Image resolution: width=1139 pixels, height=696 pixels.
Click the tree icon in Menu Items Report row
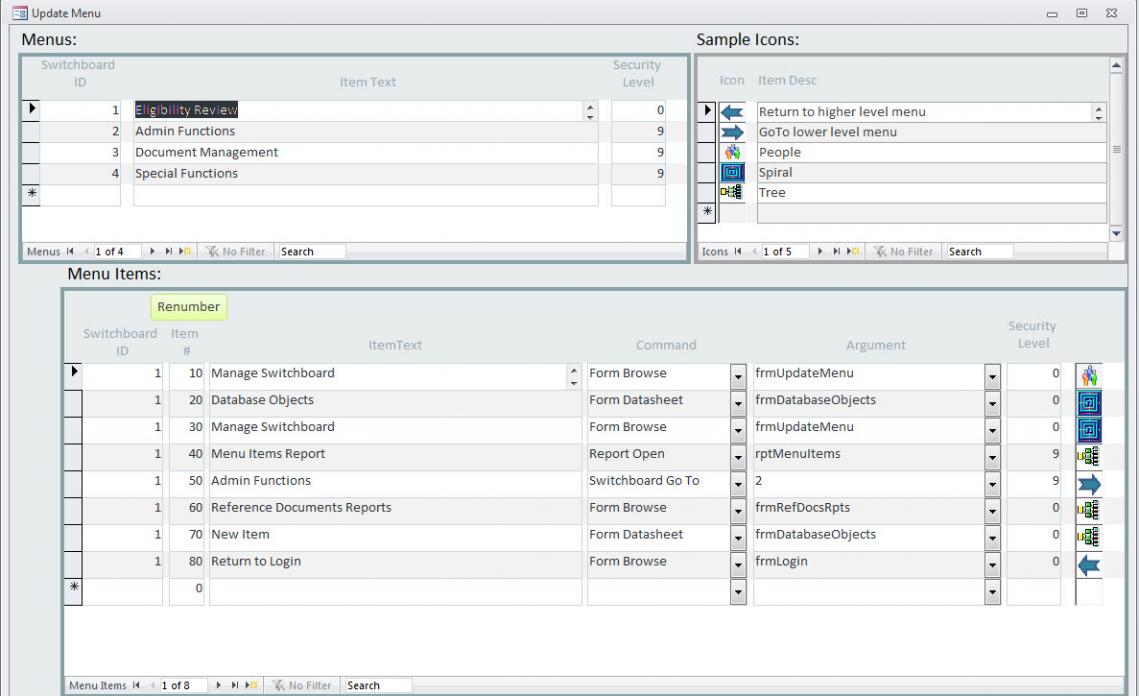click(1089, 457)
